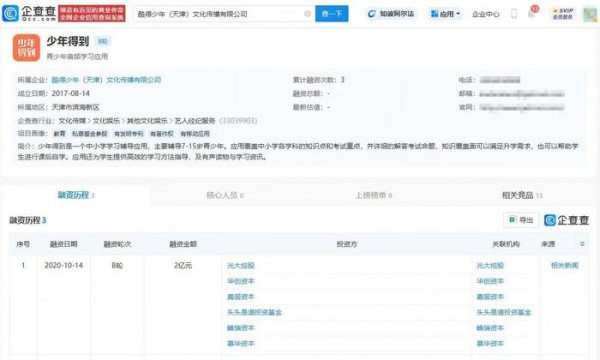Open 光大控股 investor link
Image resolution: width=600 pixels, height=360 pixels.
click(x=241, y=266)
